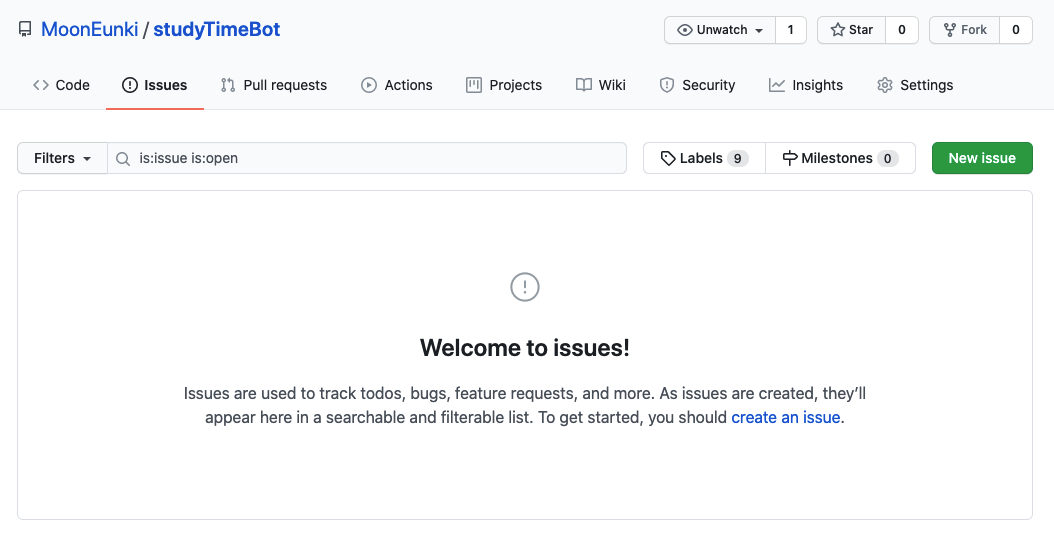This screenshot has width=1054, height=557.
Task: Click the star icon to star repository
Action: pos(837,30)
